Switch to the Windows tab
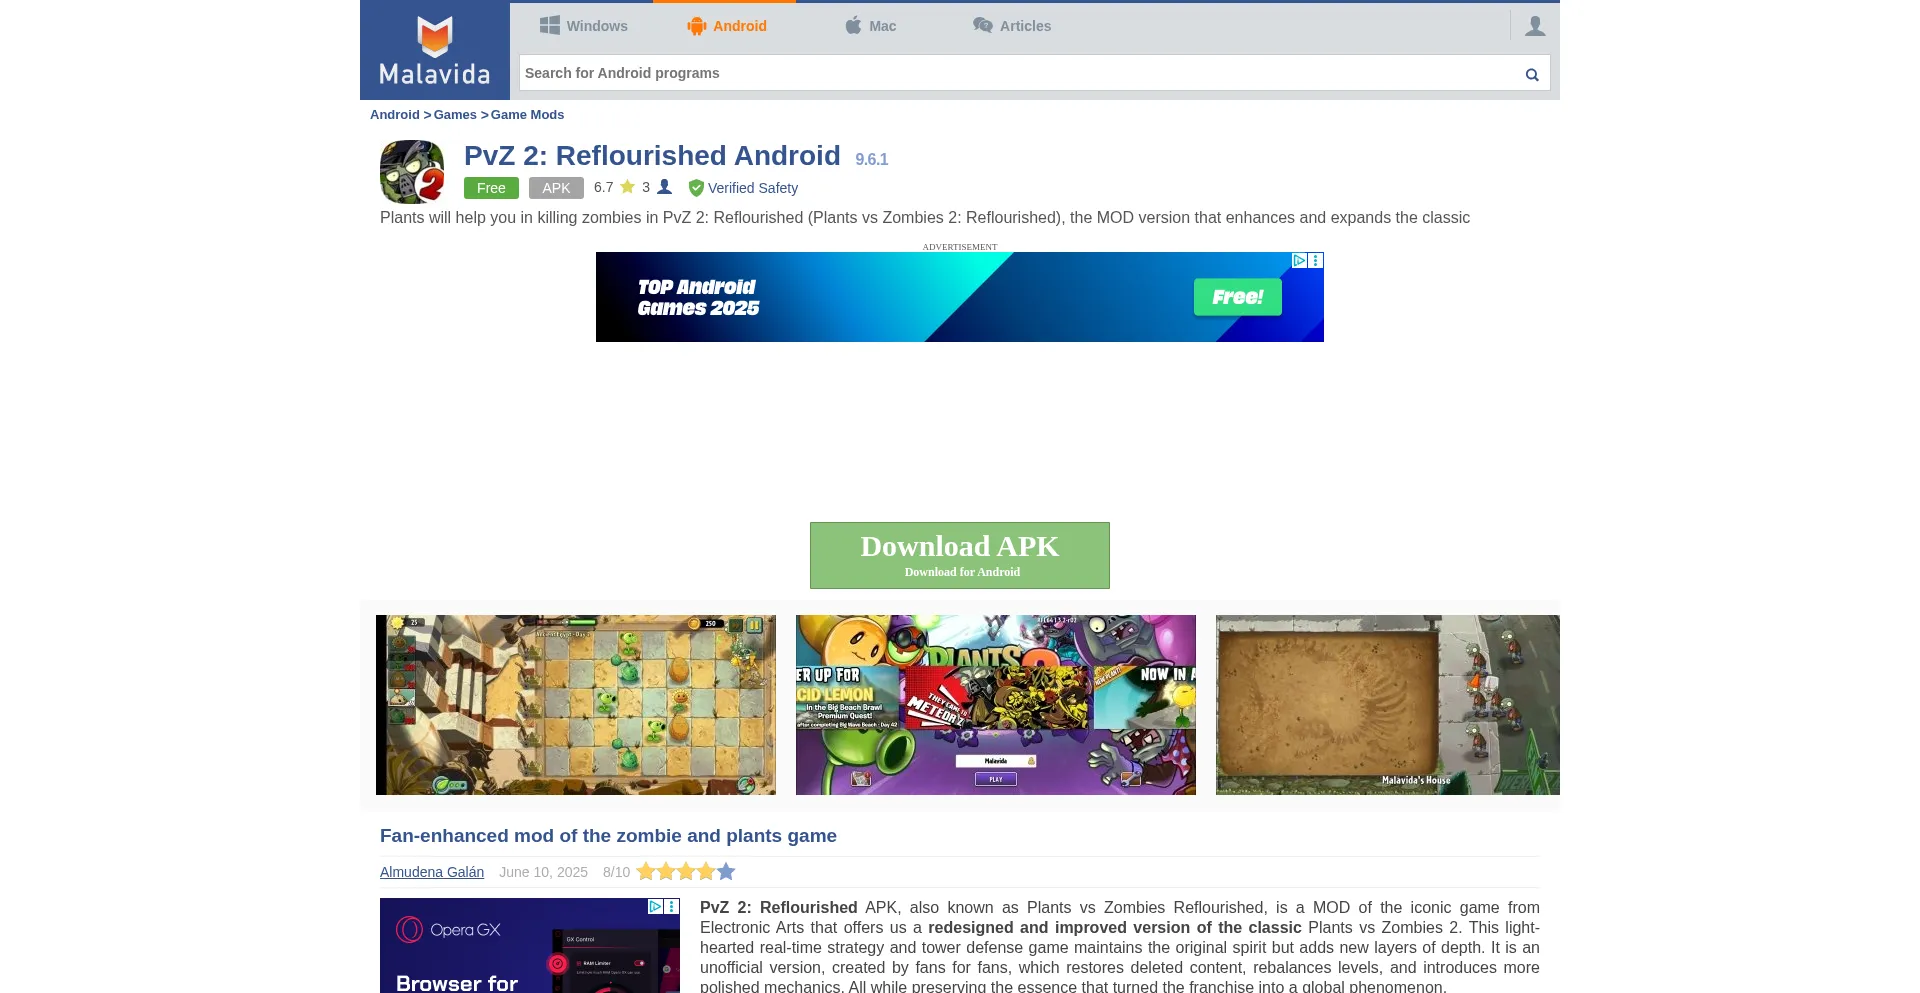 [x=584, y=26]
